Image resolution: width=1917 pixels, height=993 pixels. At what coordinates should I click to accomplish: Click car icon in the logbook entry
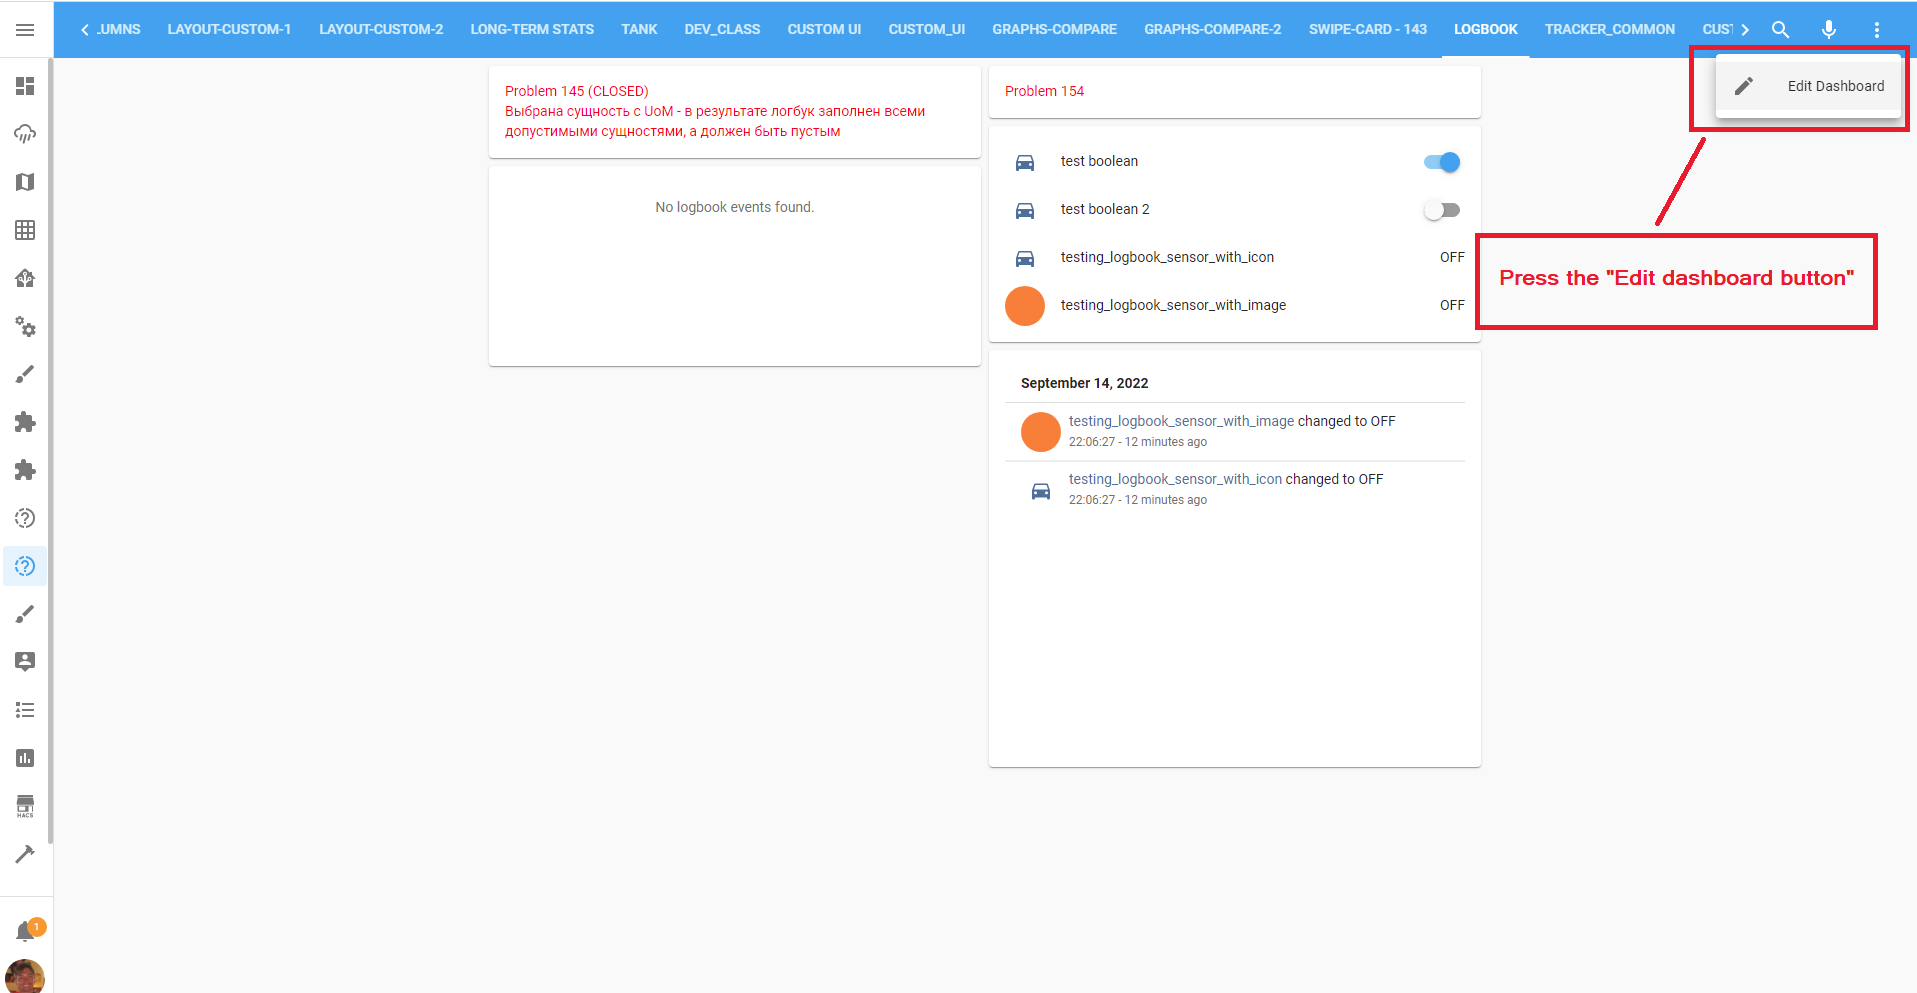[x=1041, y=490]
